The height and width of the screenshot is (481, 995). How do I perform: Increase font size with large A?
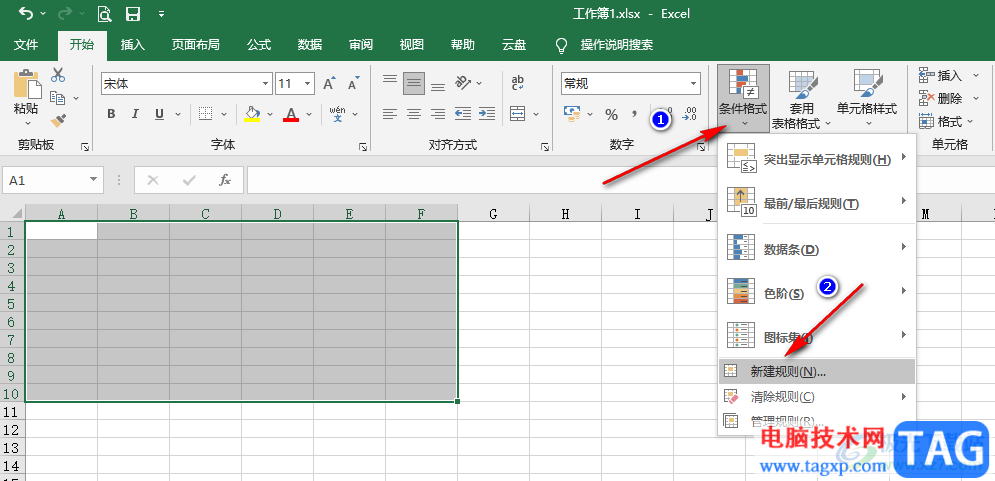(329, 84)
